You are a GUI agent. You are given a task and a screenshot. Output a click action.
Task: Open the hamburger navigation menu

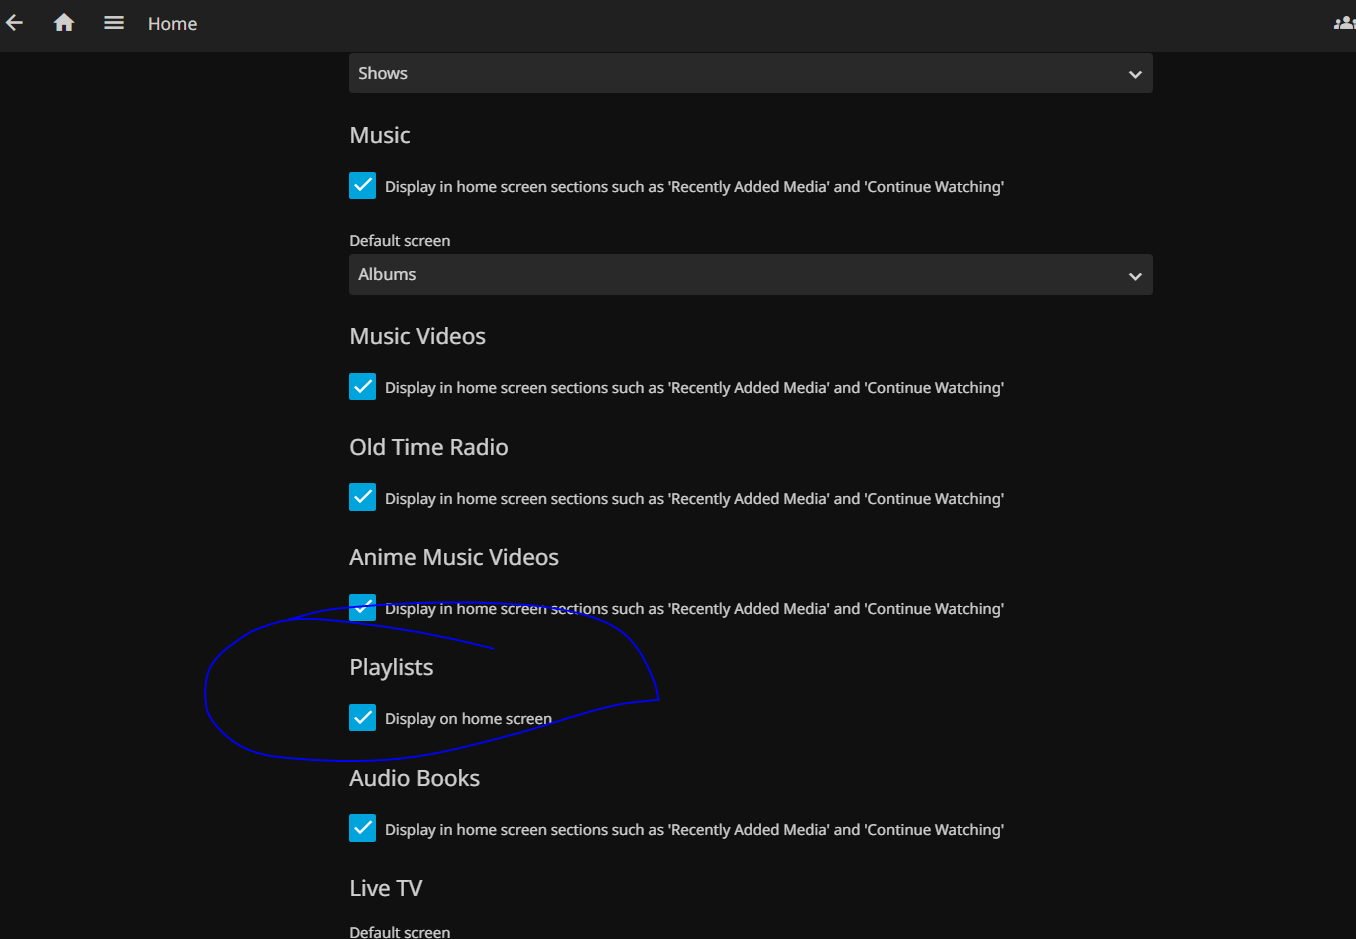pos(114,23)
